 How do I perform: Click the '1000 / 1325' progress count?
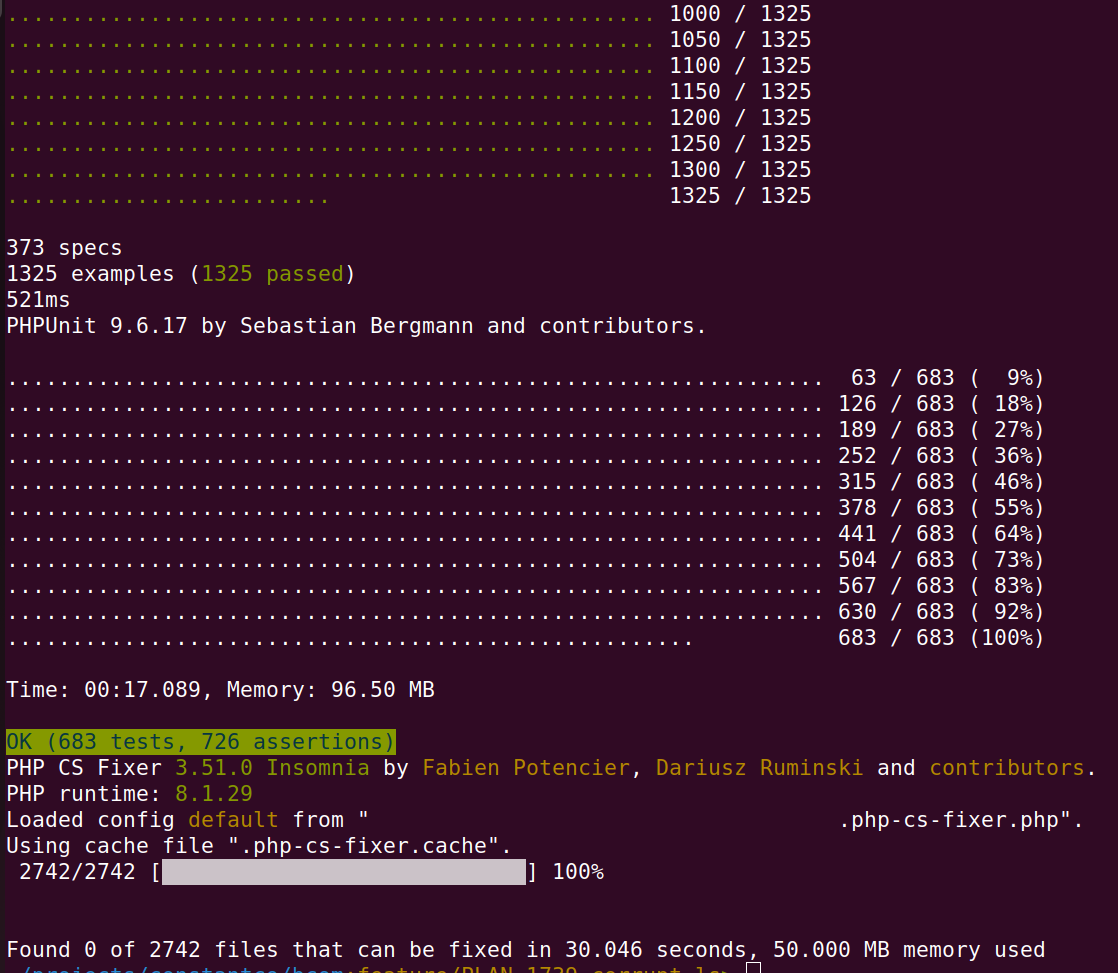point(740,14)
